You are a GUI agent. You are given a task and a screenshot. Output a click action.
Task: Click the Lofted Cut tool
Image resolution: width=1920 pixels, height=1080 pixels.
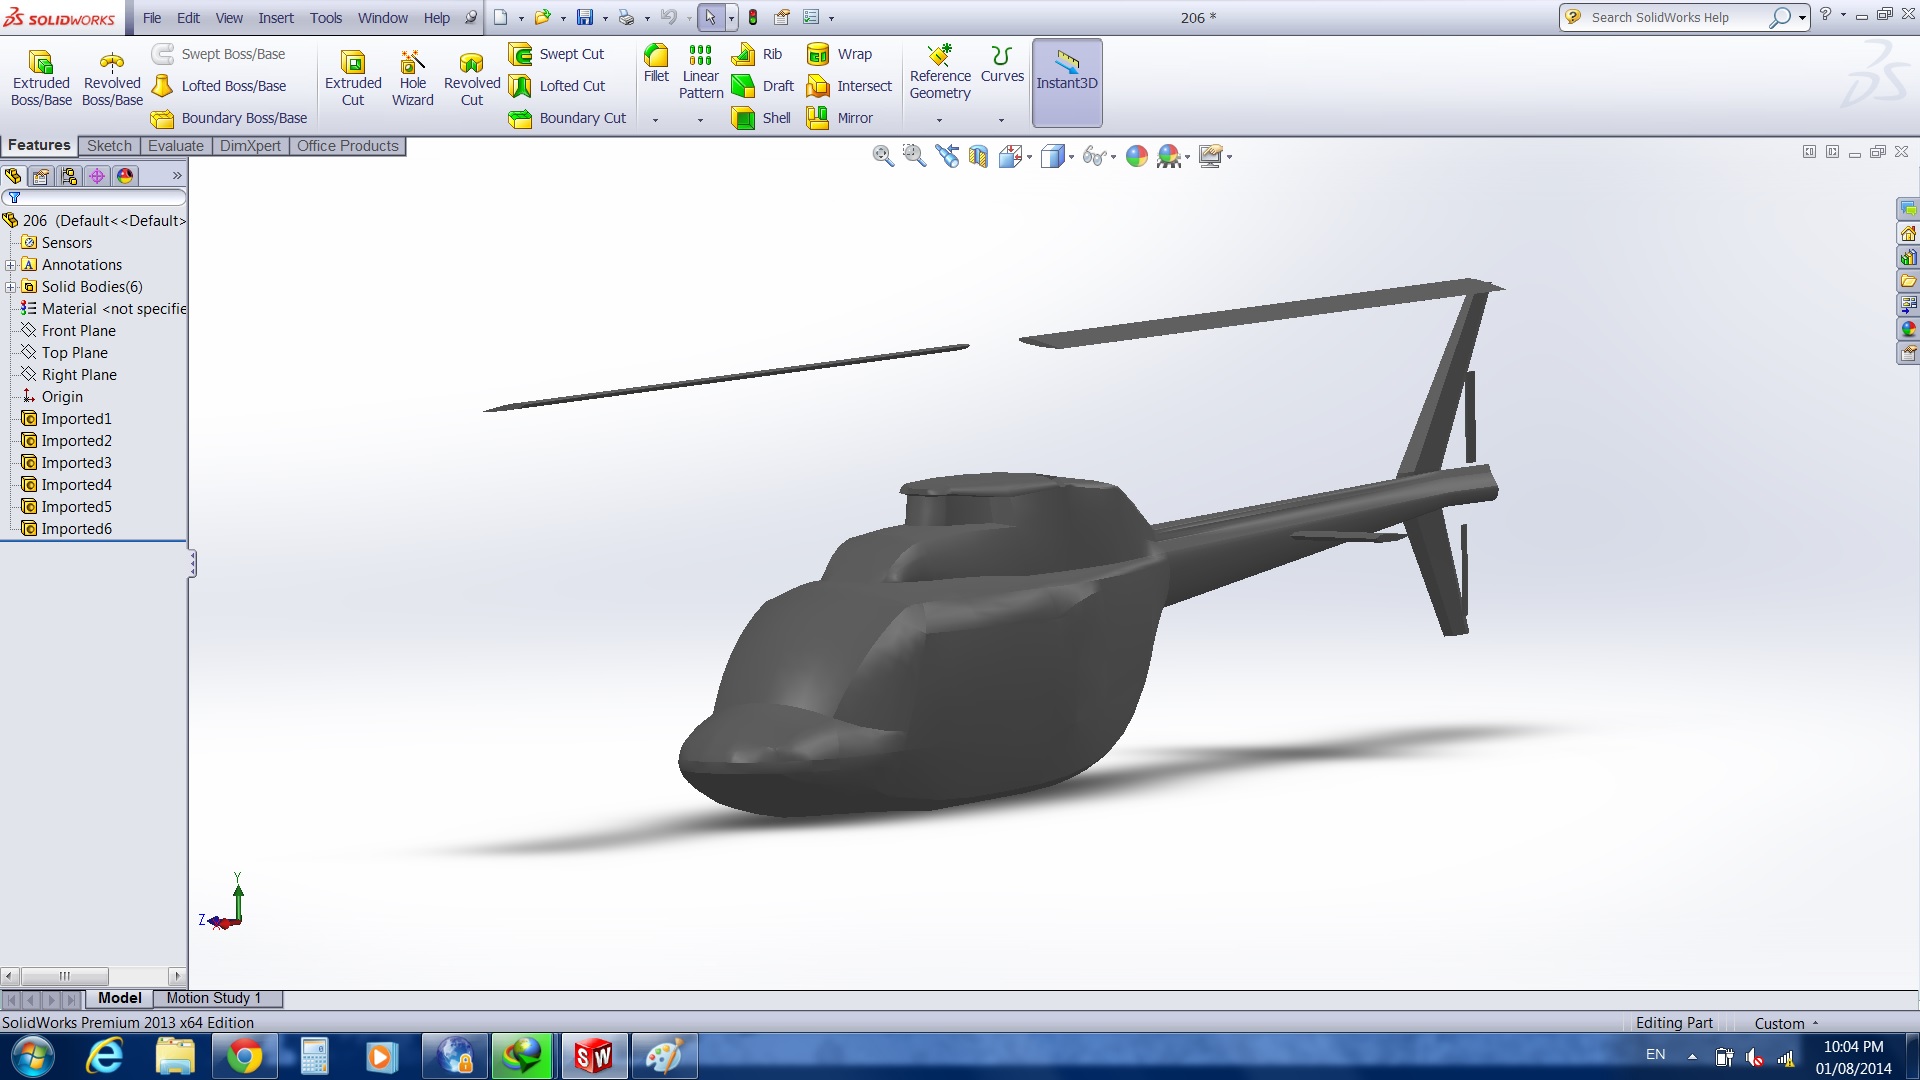[557, 86]
